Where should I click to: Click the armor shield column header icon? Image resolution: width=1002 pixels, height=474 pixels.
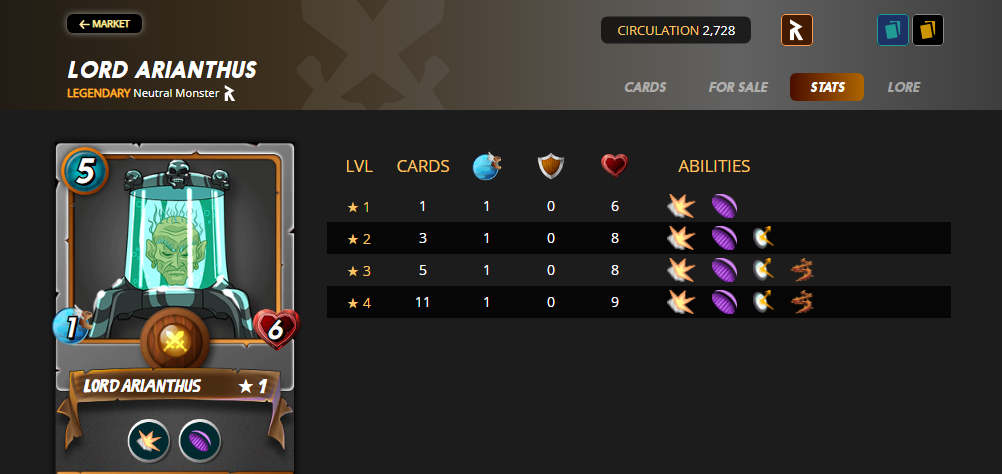coord(551,166)
